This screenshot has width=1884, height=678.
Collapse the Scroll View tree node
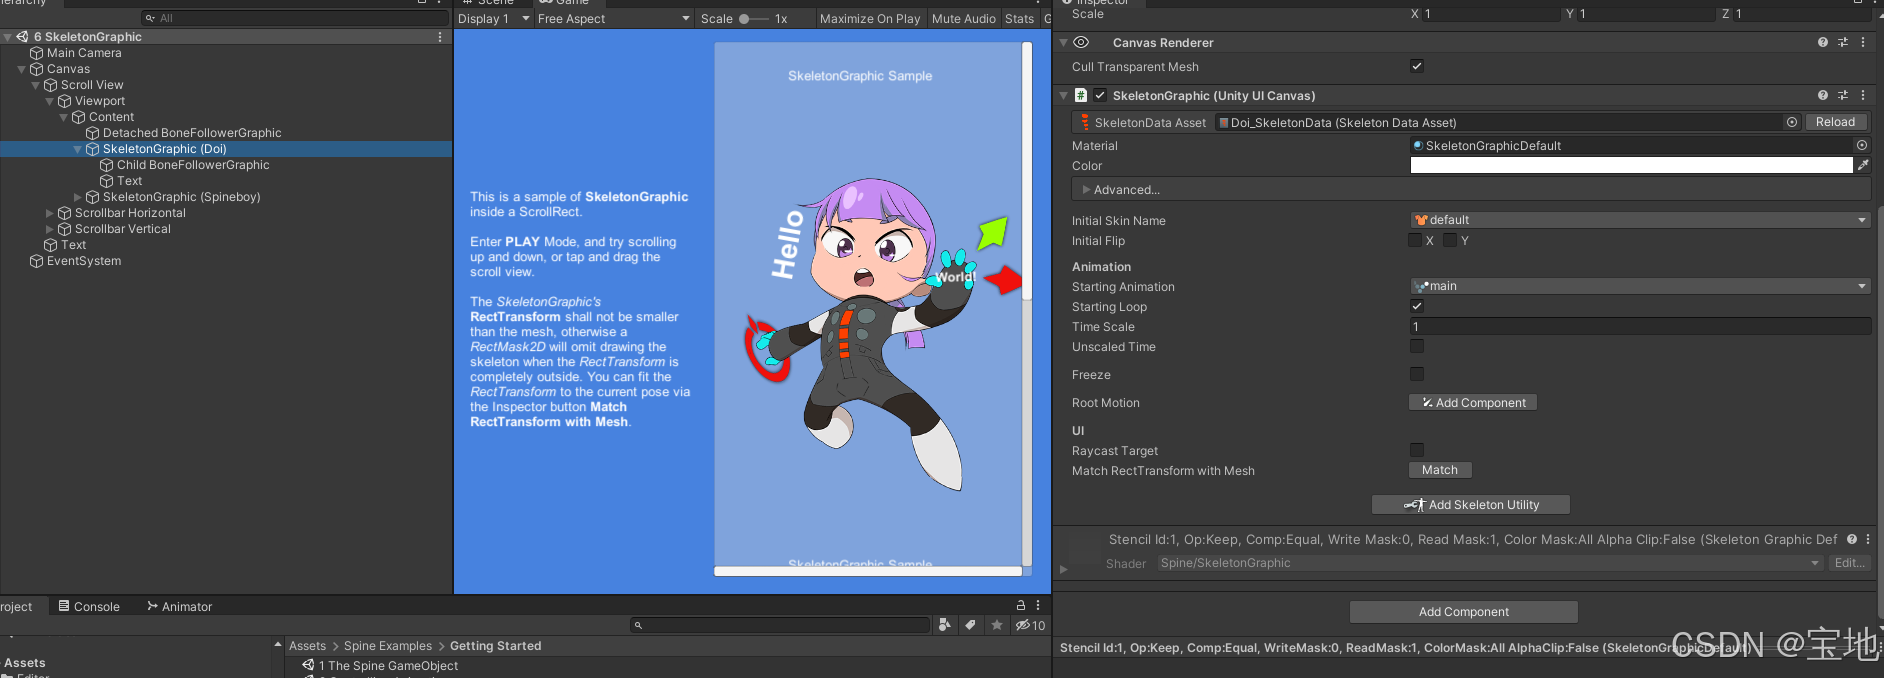click(36, 85)
